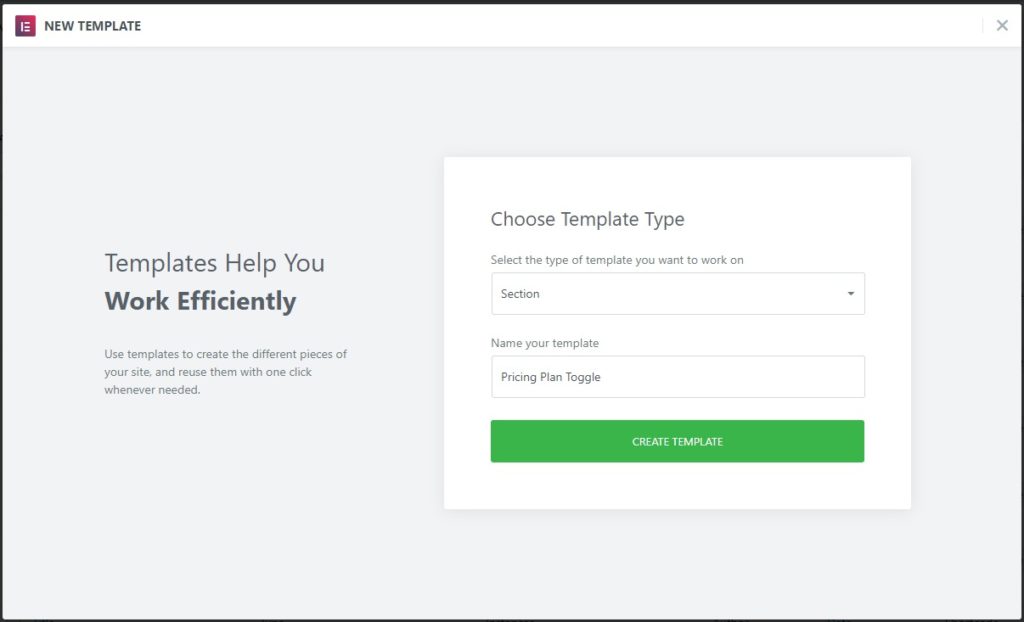Click the 'Choose Template Type' heading
The image size is (1024, 622).
click(586, 219)
